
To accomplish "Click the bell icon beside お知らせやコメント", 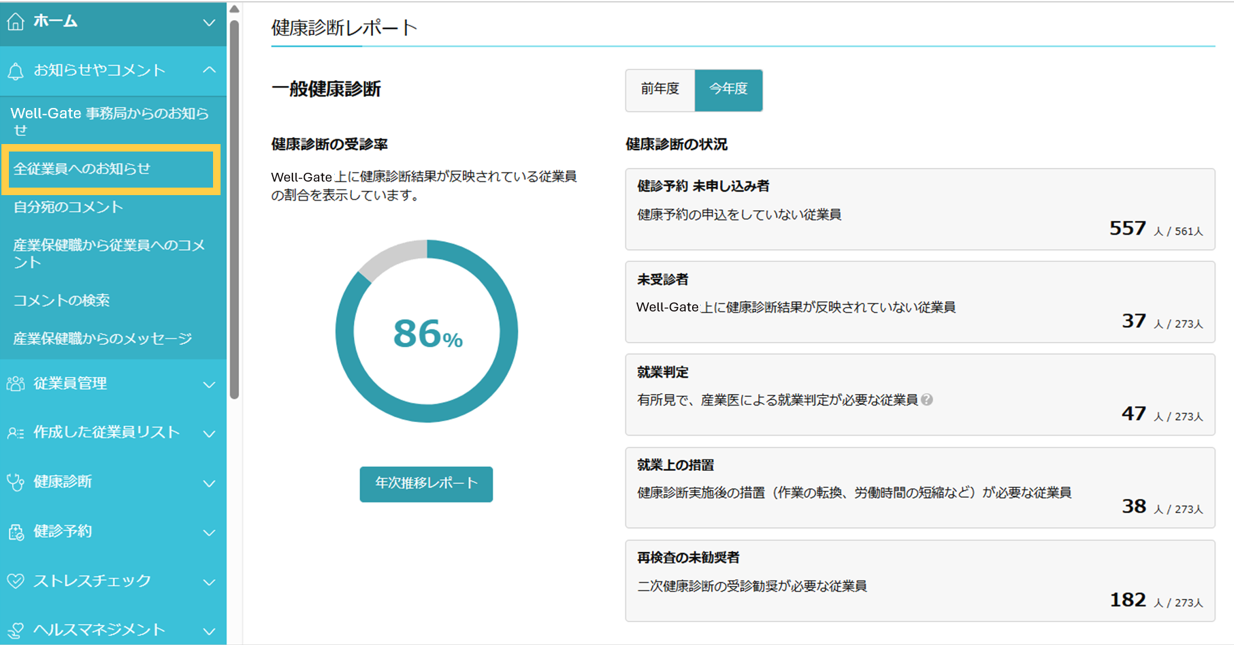I will coord(15,71).
